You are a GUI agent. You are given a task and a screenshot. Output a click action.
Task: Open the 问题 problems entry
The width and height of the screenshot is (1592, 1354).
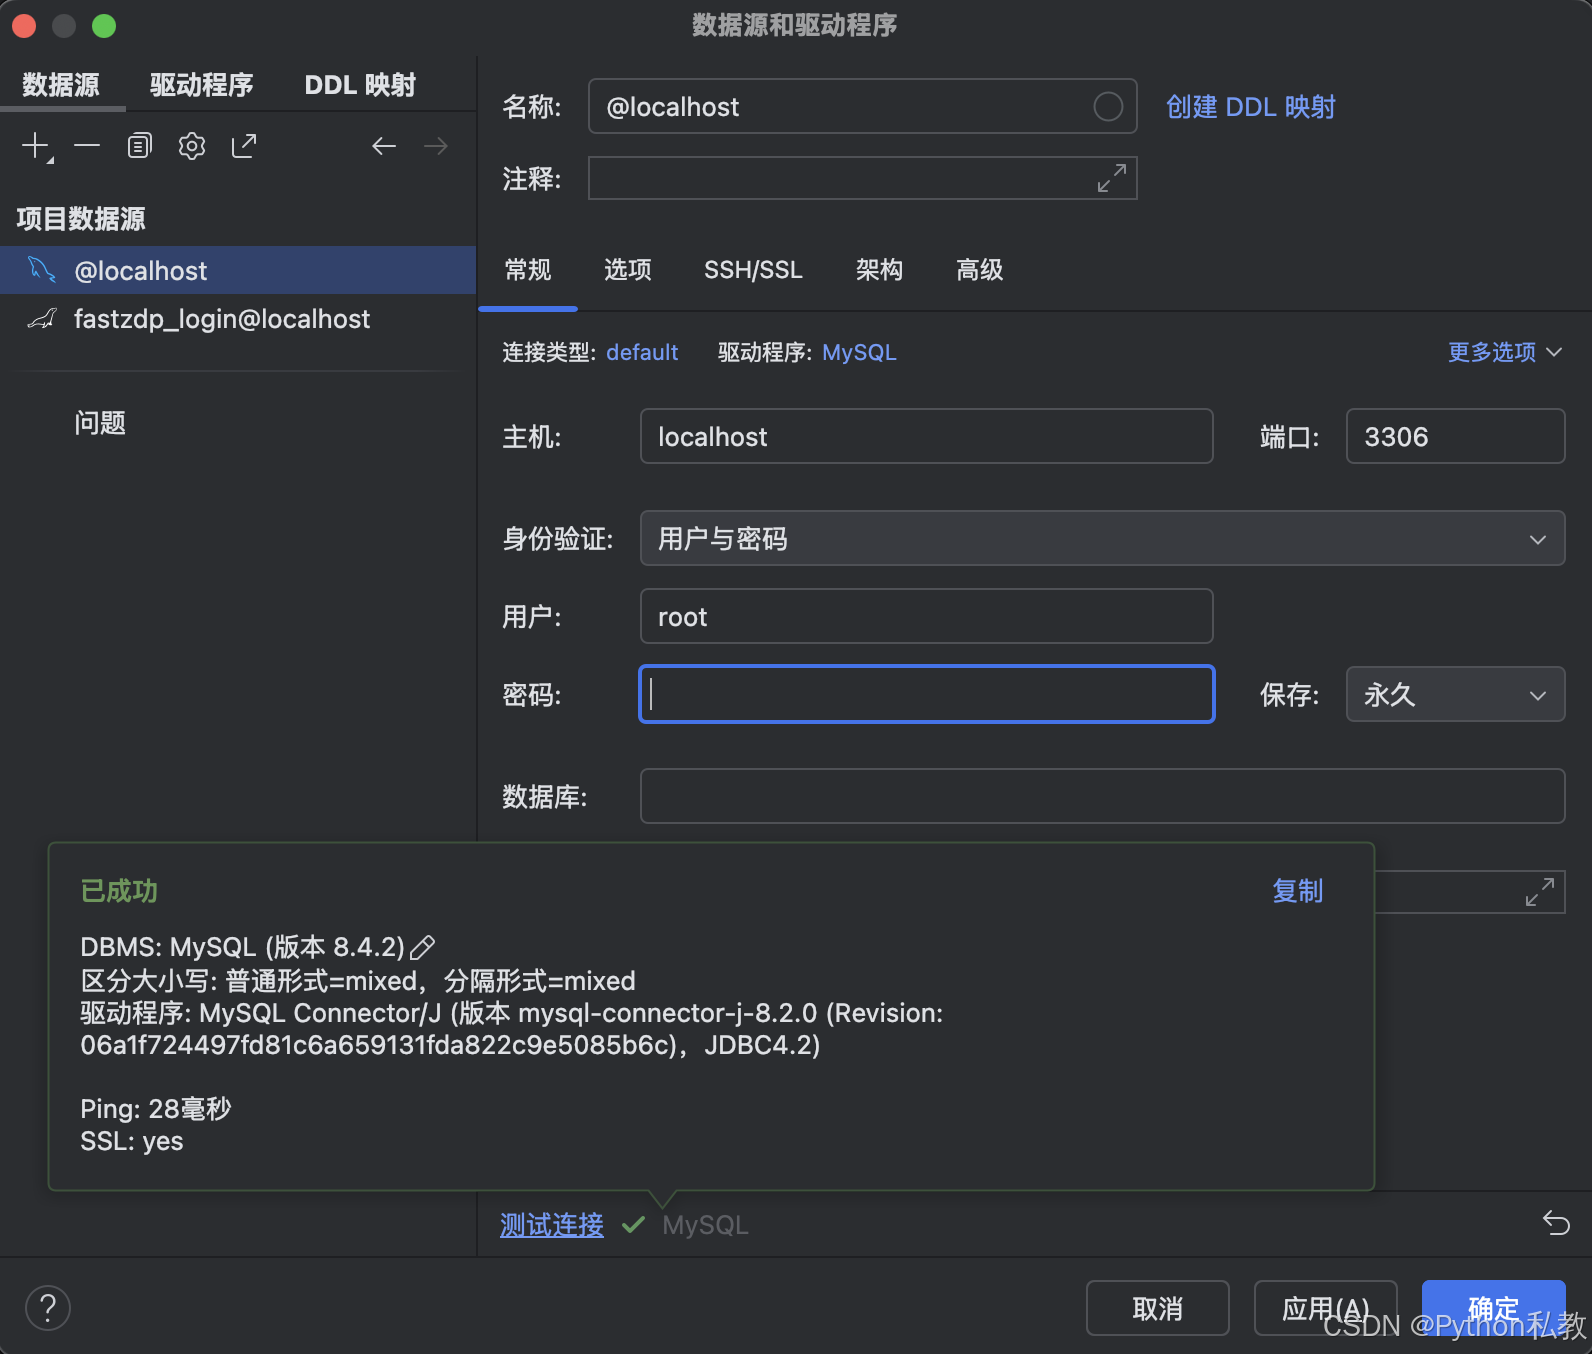click(100, 423)
